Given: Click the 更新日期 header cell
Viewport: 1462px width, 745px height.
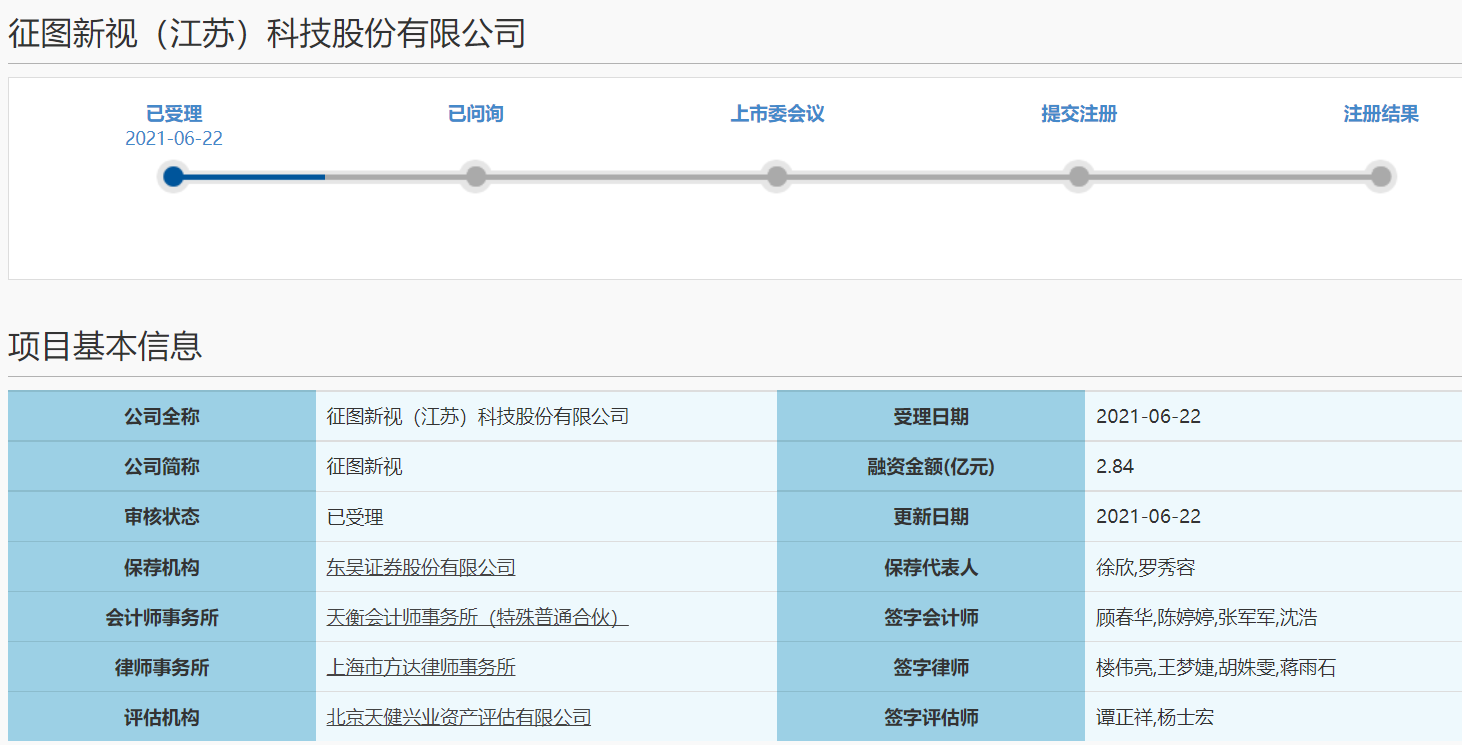Looking at the screenshot, I should click(x=931, y=517).
